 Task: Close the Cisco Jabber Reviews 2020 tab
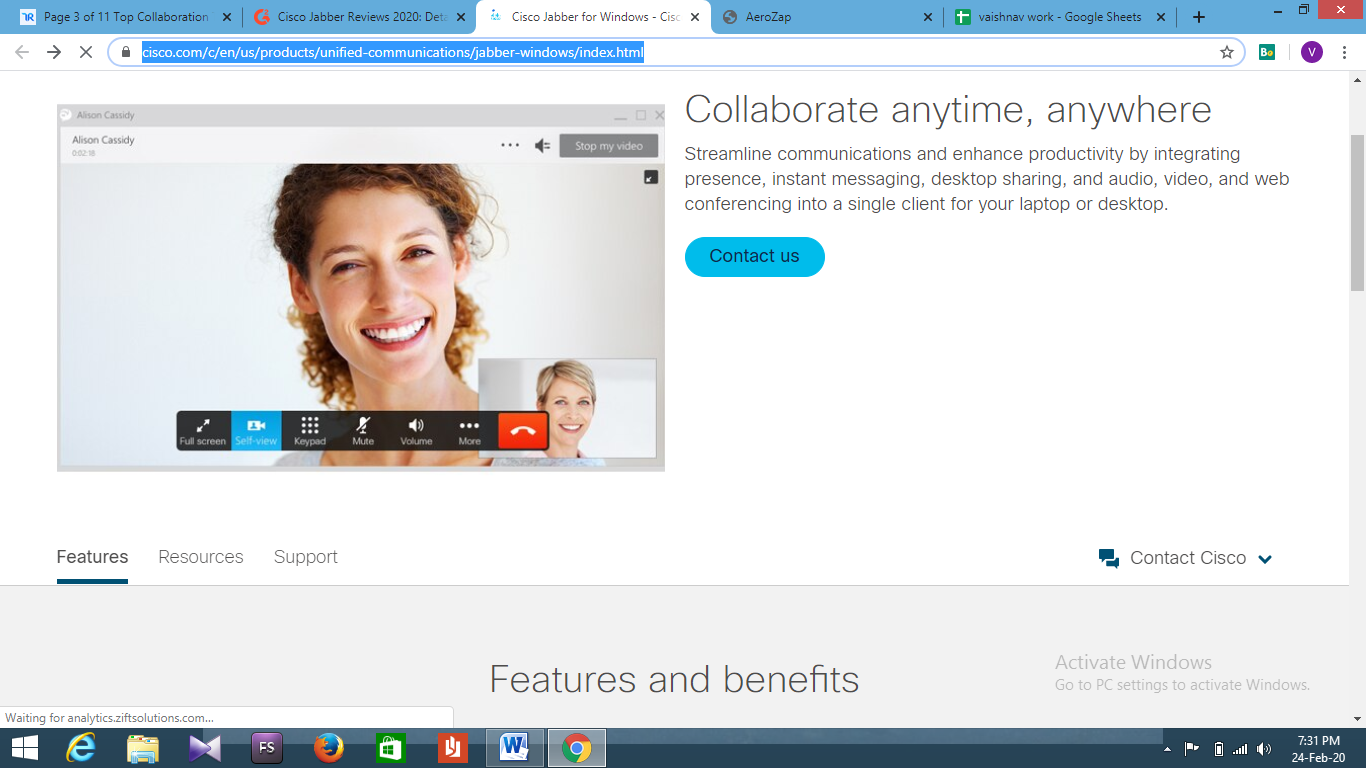(462, 17)
